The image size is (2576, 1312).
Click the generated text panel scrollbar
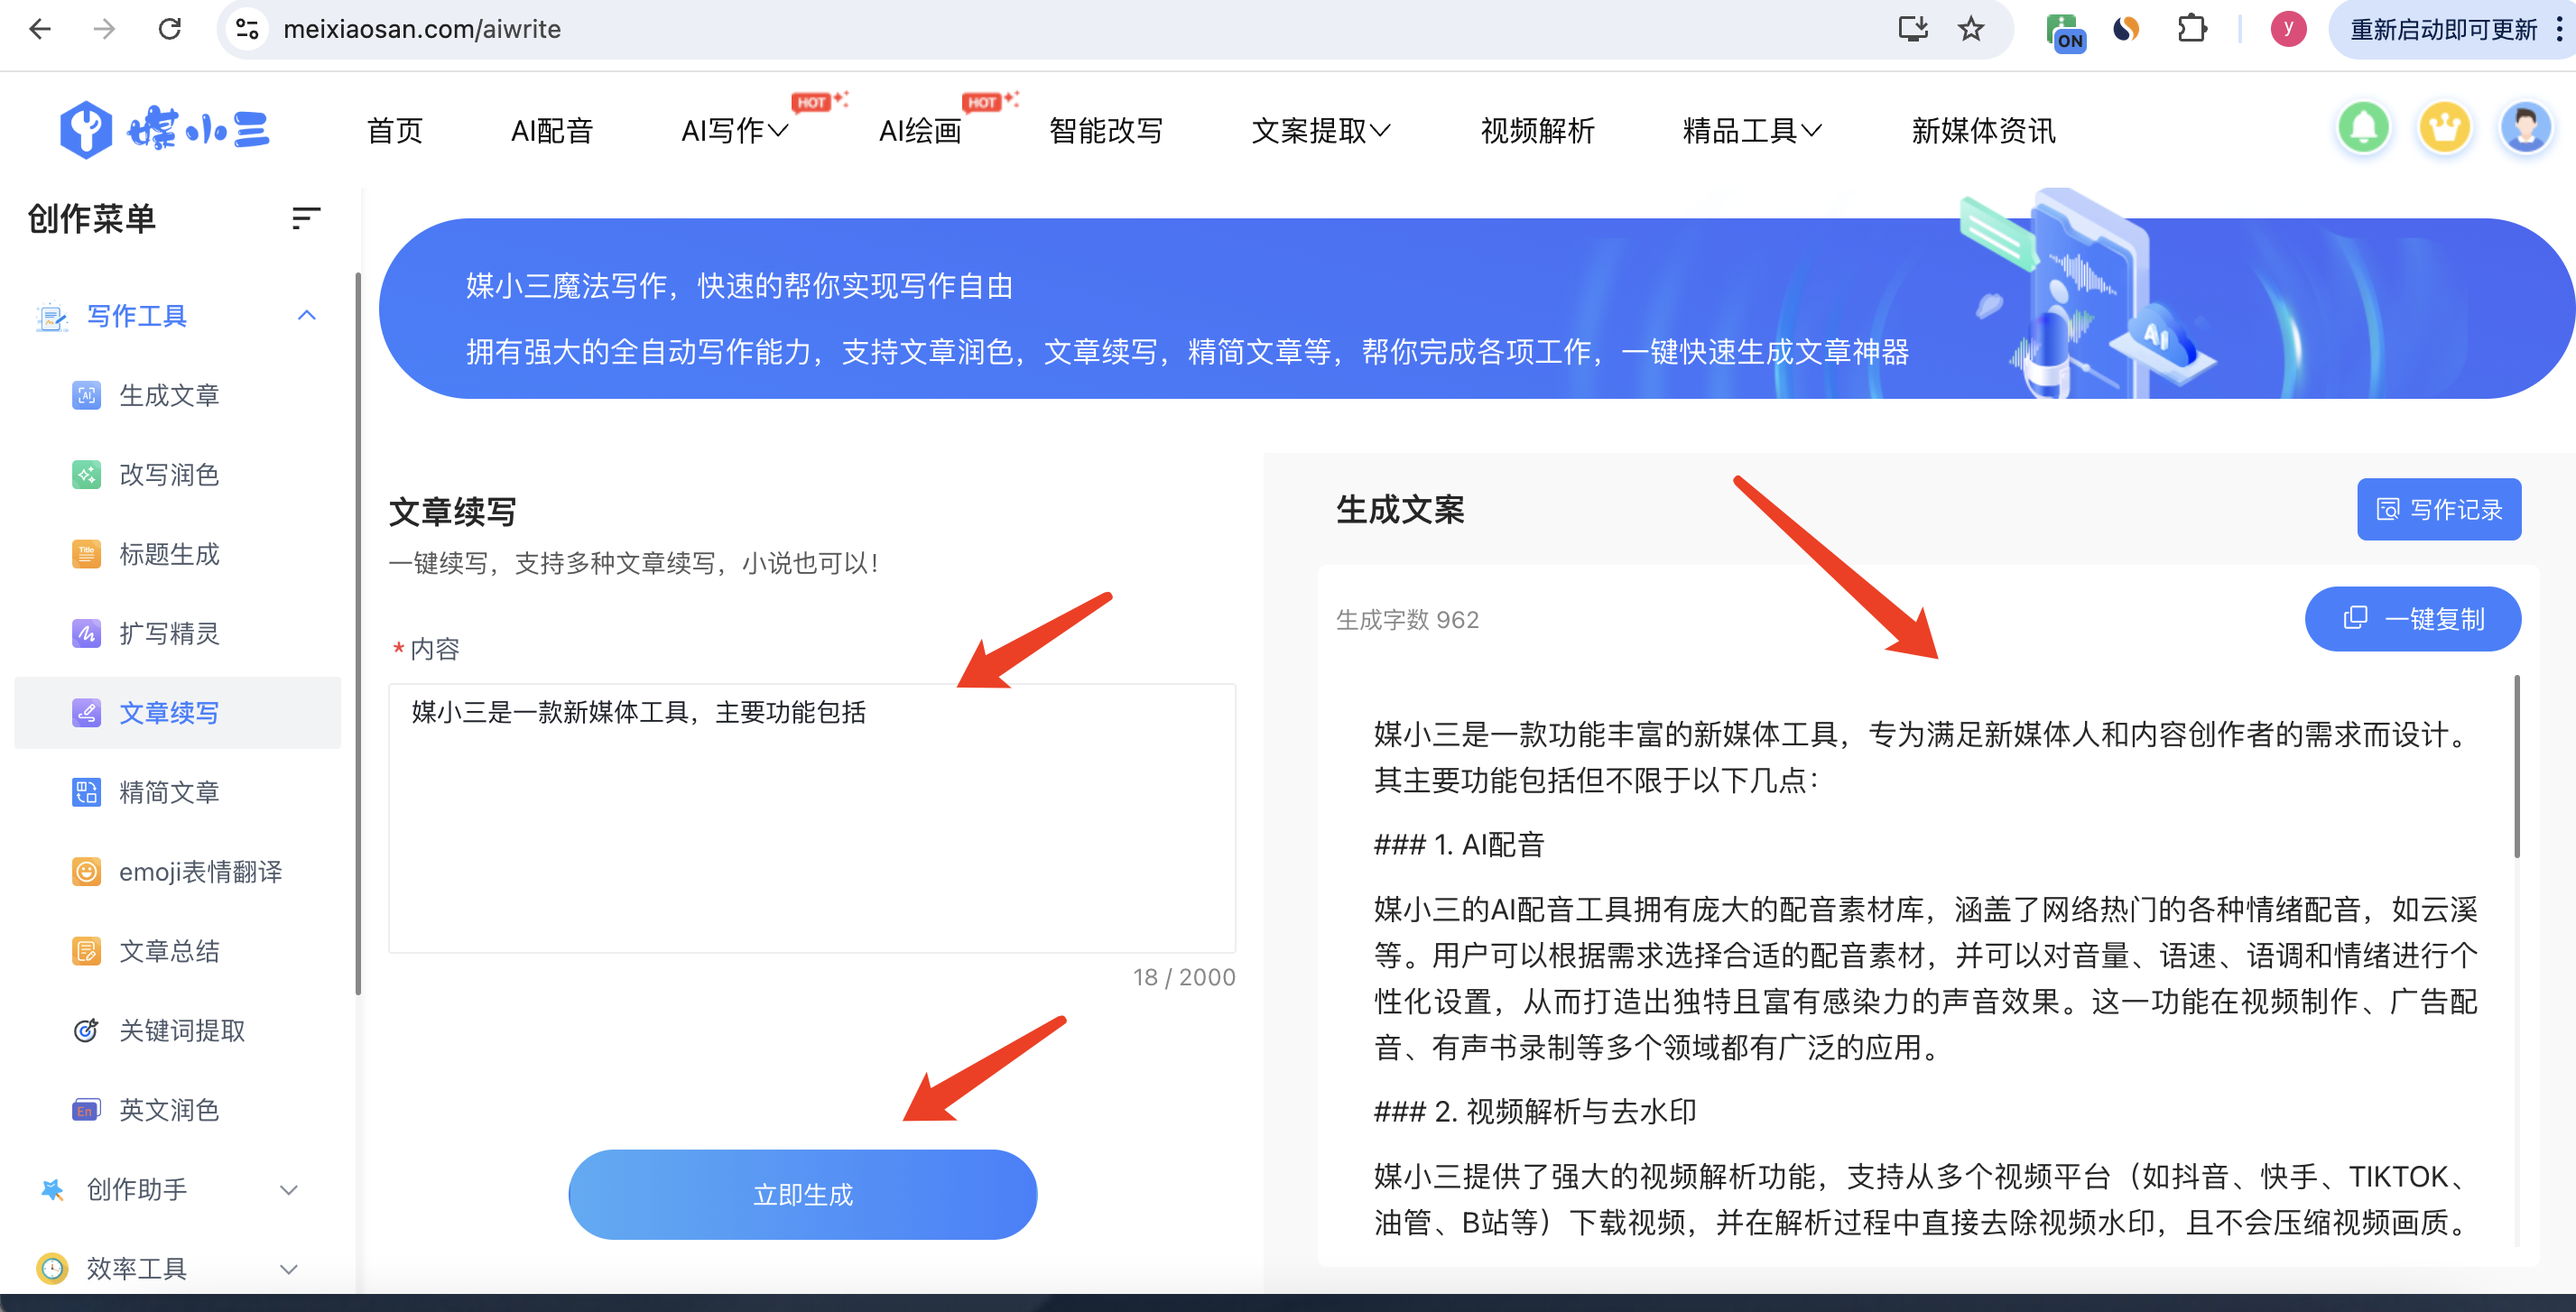2516,766
